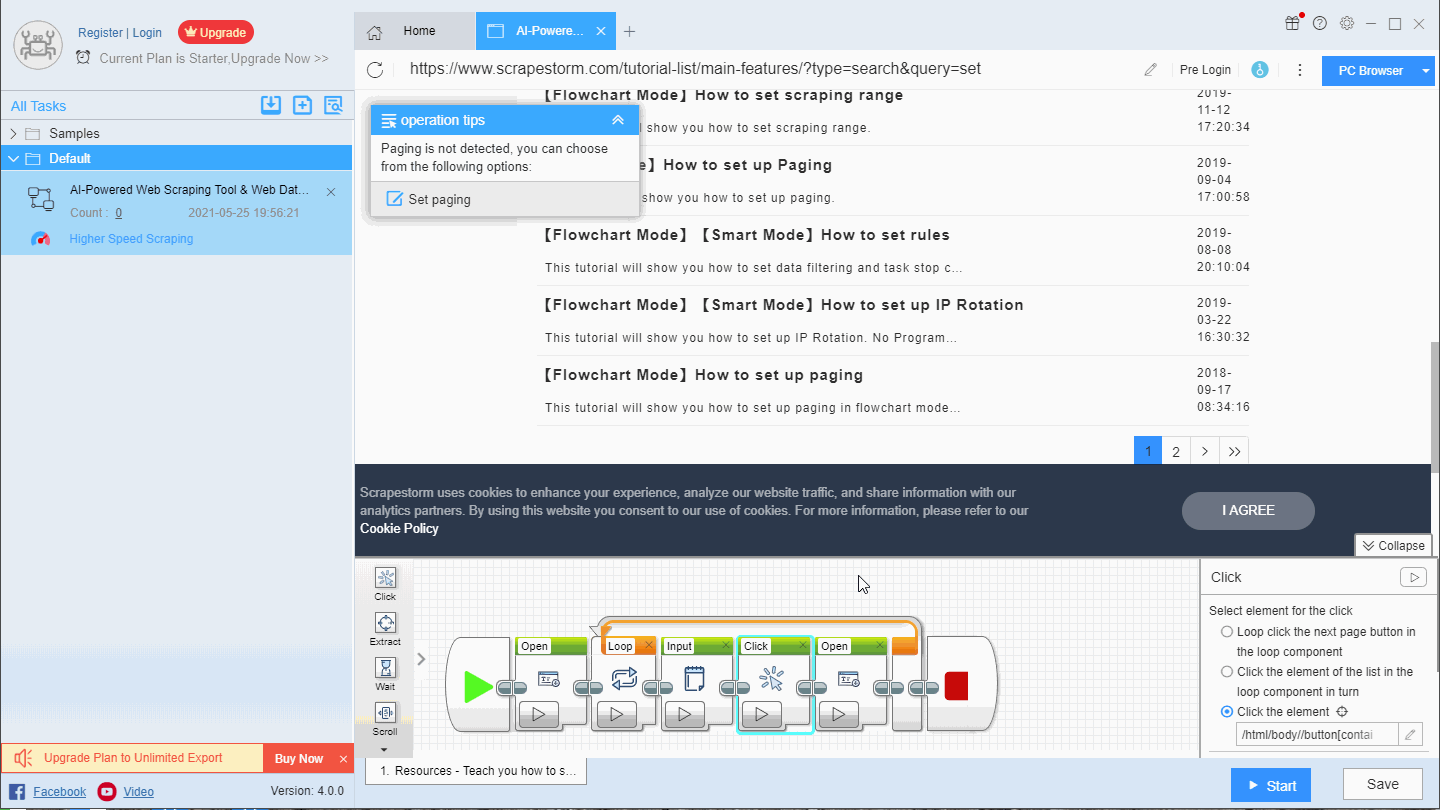
Task: Click the Login link
Action: pyautogui.click(x=147, y=33)
